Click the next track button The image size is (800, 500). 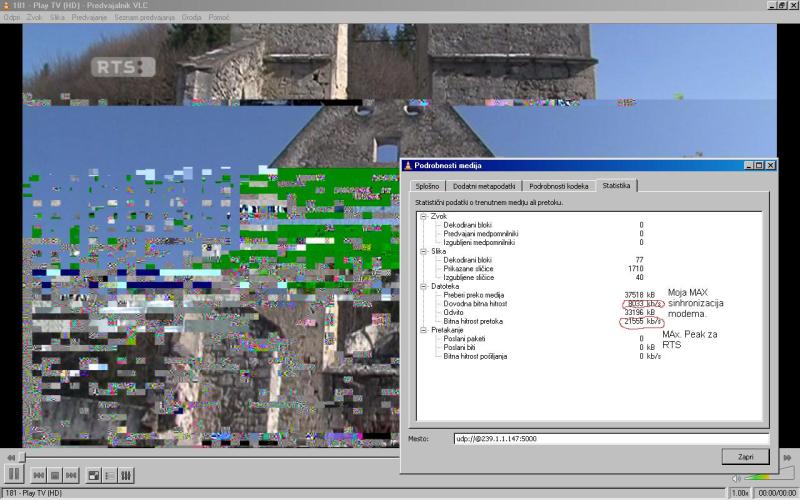tap(72, 475)
